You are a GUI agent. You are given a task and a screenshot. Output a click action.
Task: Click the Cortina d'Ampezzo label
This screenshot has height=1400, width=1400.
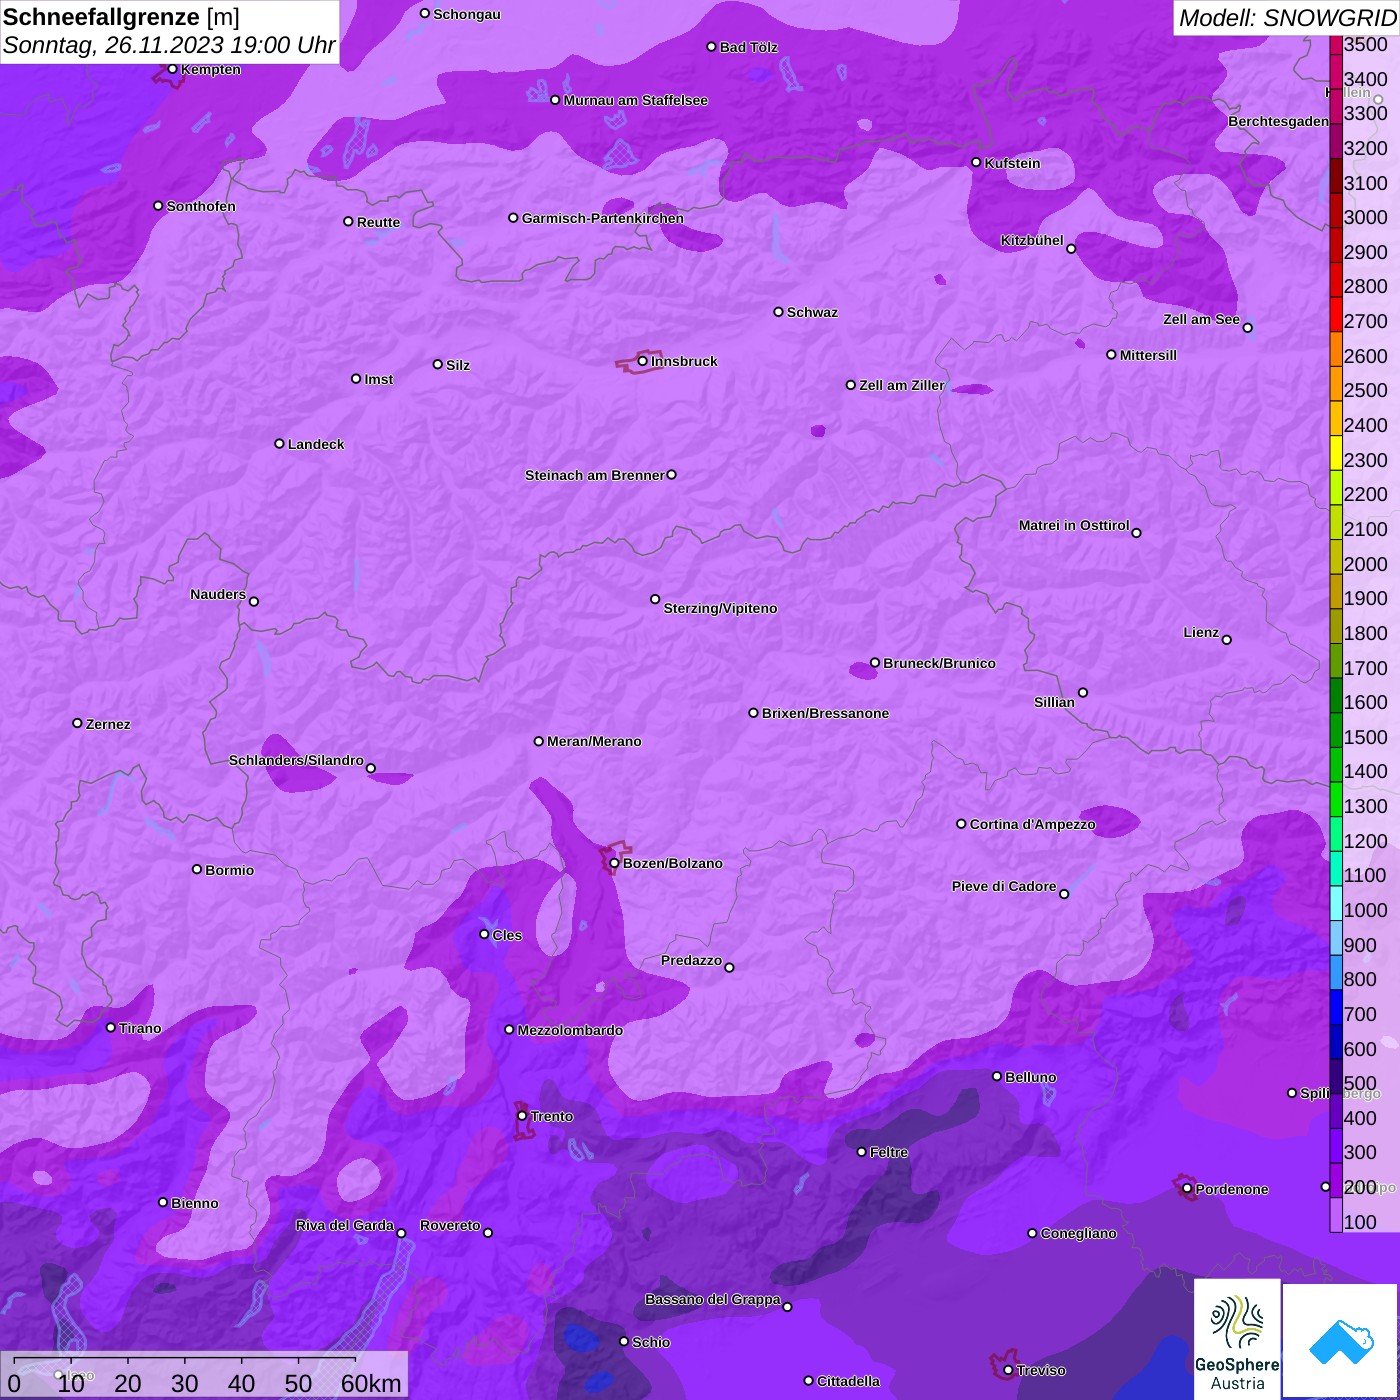point(1032,824)
